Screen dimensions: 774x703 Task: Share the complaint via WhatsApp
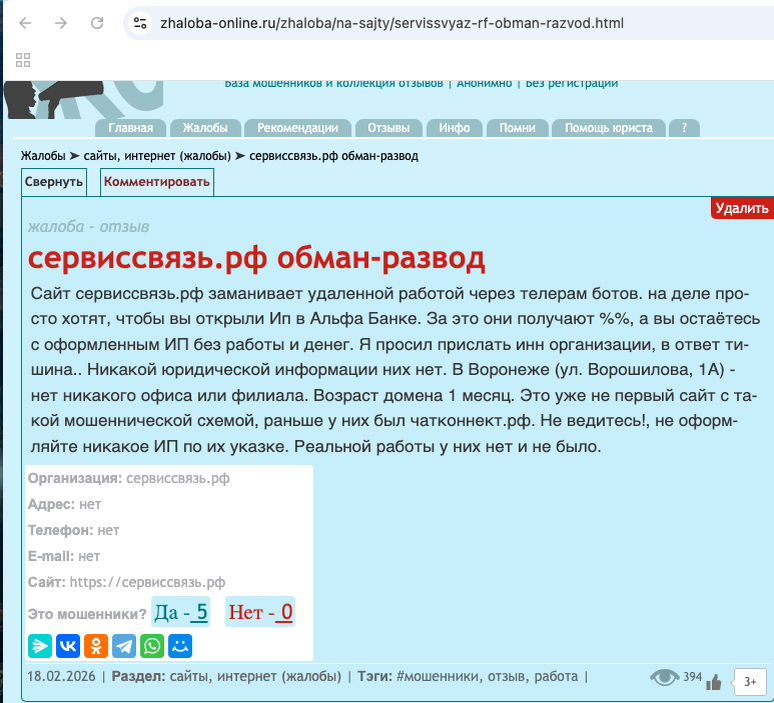(153, 646)
